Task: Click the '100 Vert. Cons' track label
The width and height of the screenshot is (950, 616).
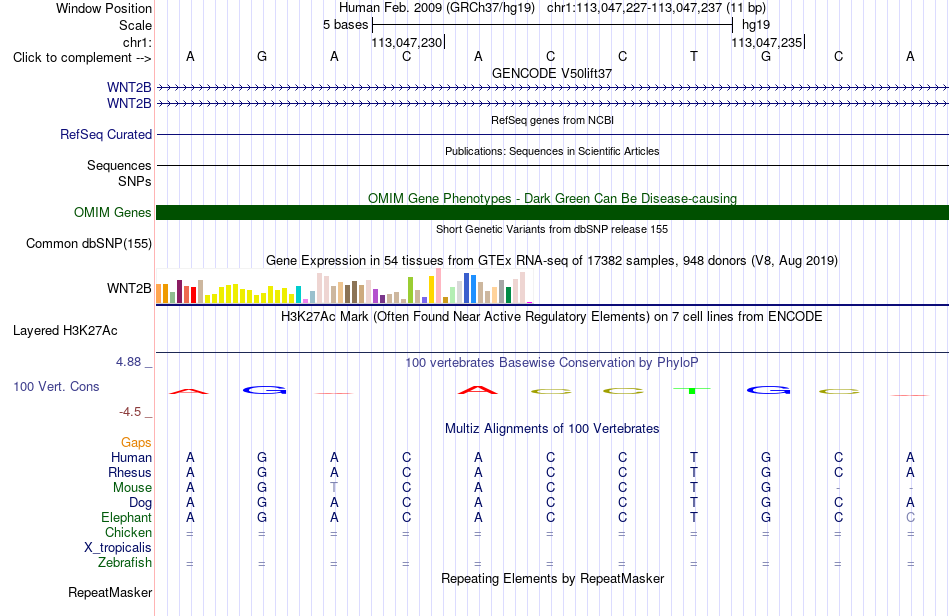Action: point(56,386)
